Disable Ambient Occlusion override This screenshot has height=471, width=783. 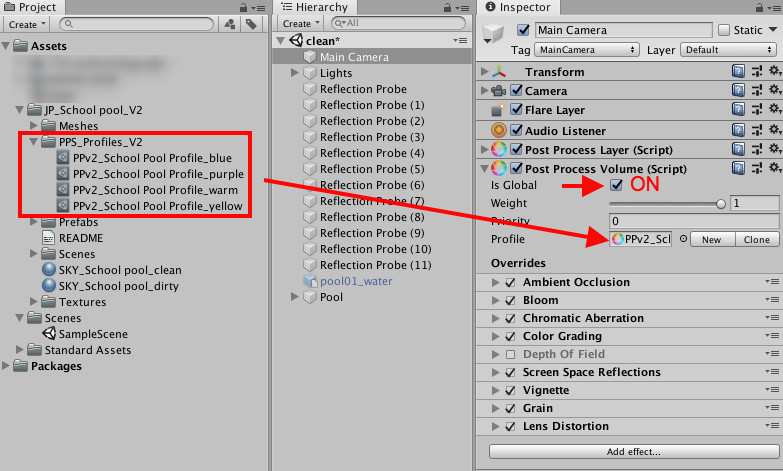(x=510, y=282)
